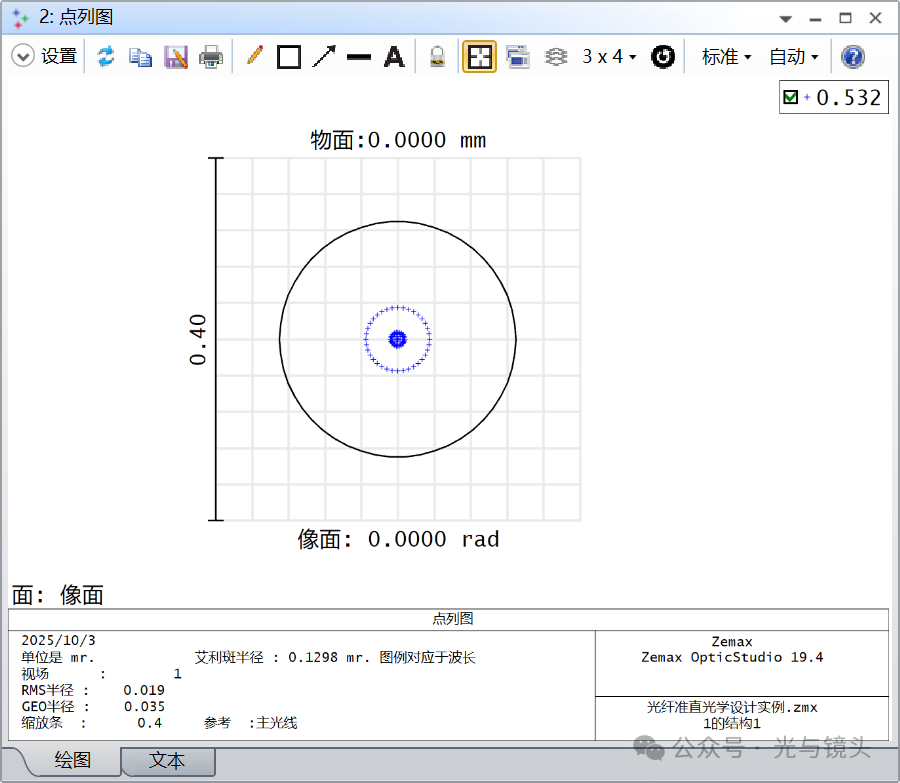Print the spot diagram
This screenshot has height=783, width=900.
point(212,56)
